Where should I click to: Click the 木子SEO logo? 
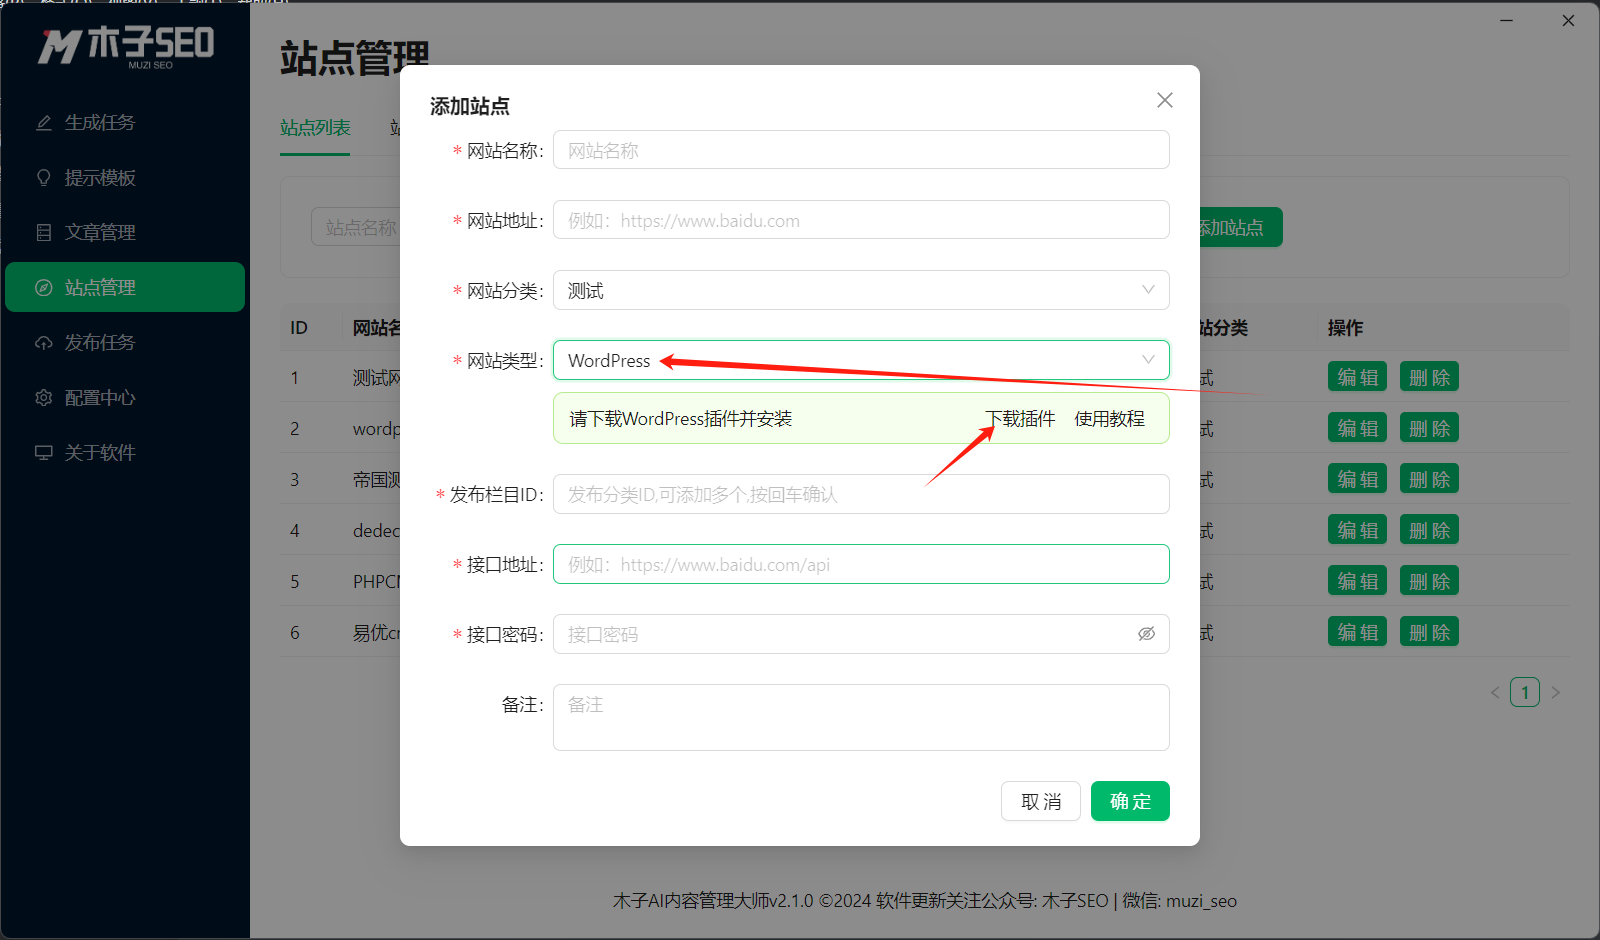coord(126,46)
